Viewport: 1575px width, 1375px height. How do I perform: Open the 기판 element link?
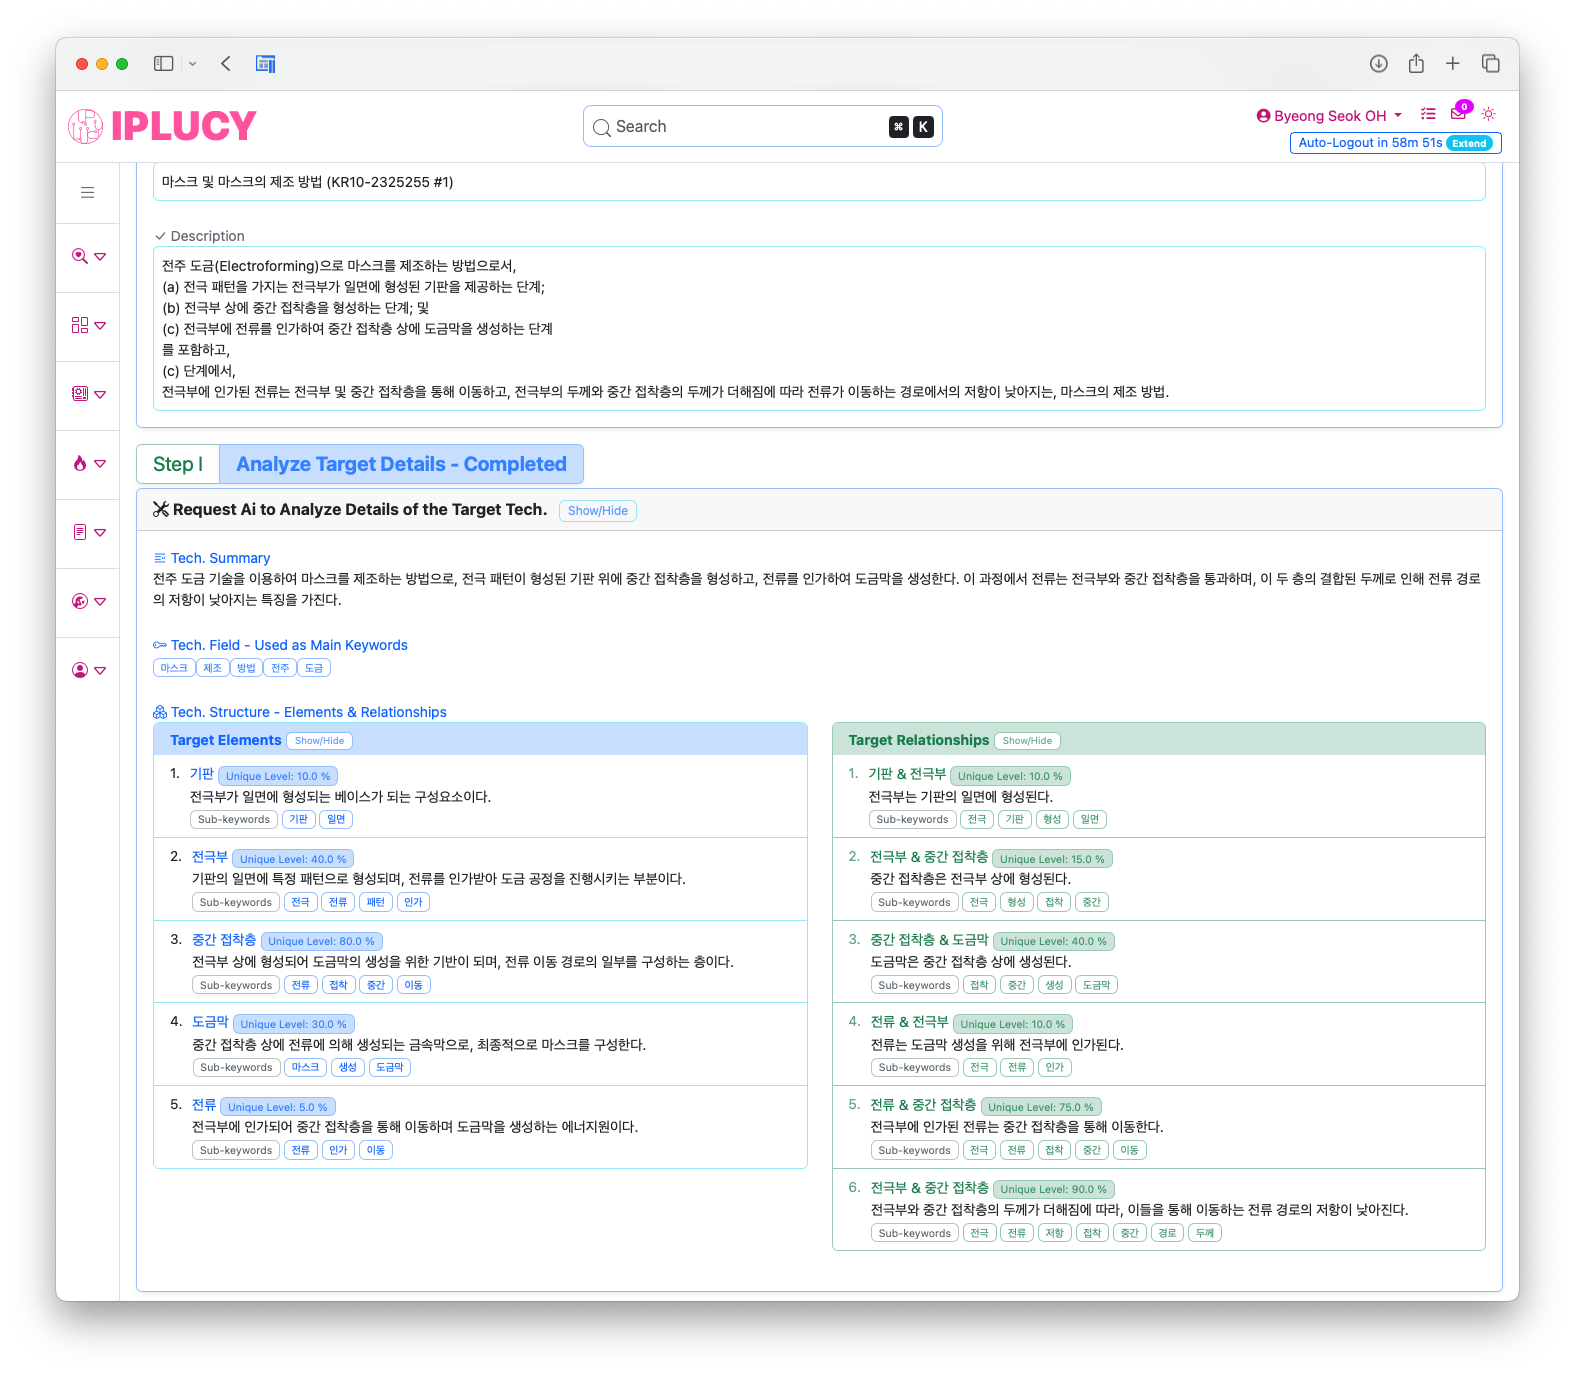202,774
